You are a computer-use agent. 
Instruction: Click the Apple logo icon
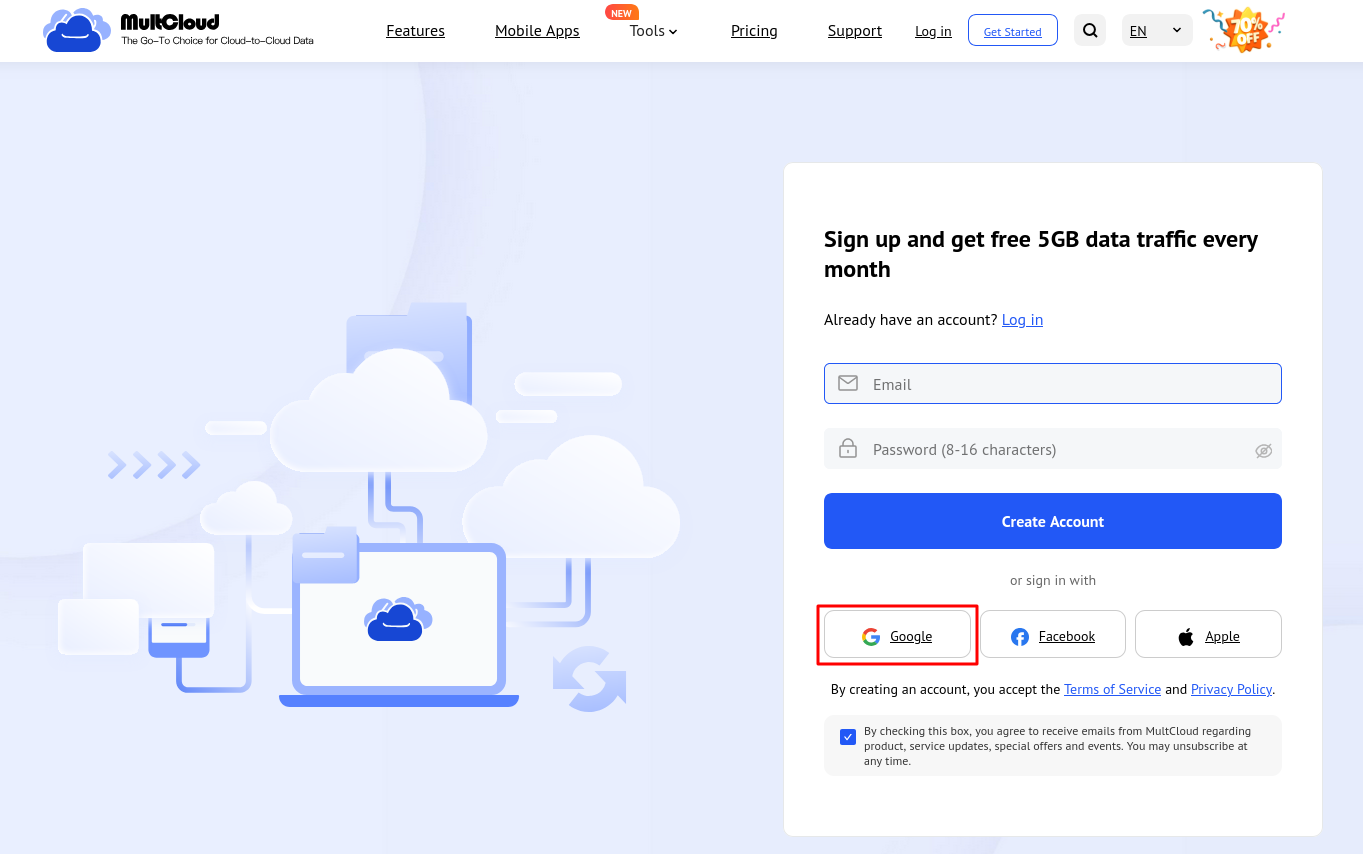tap(1186, 637)
